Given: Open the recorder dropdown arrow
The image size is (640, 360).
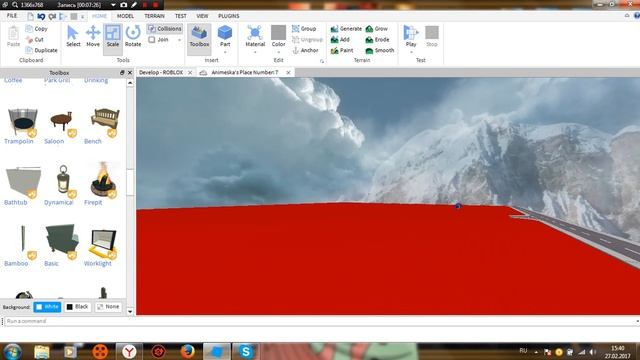Looking at the screenshot, I should (x=113, y=5).
